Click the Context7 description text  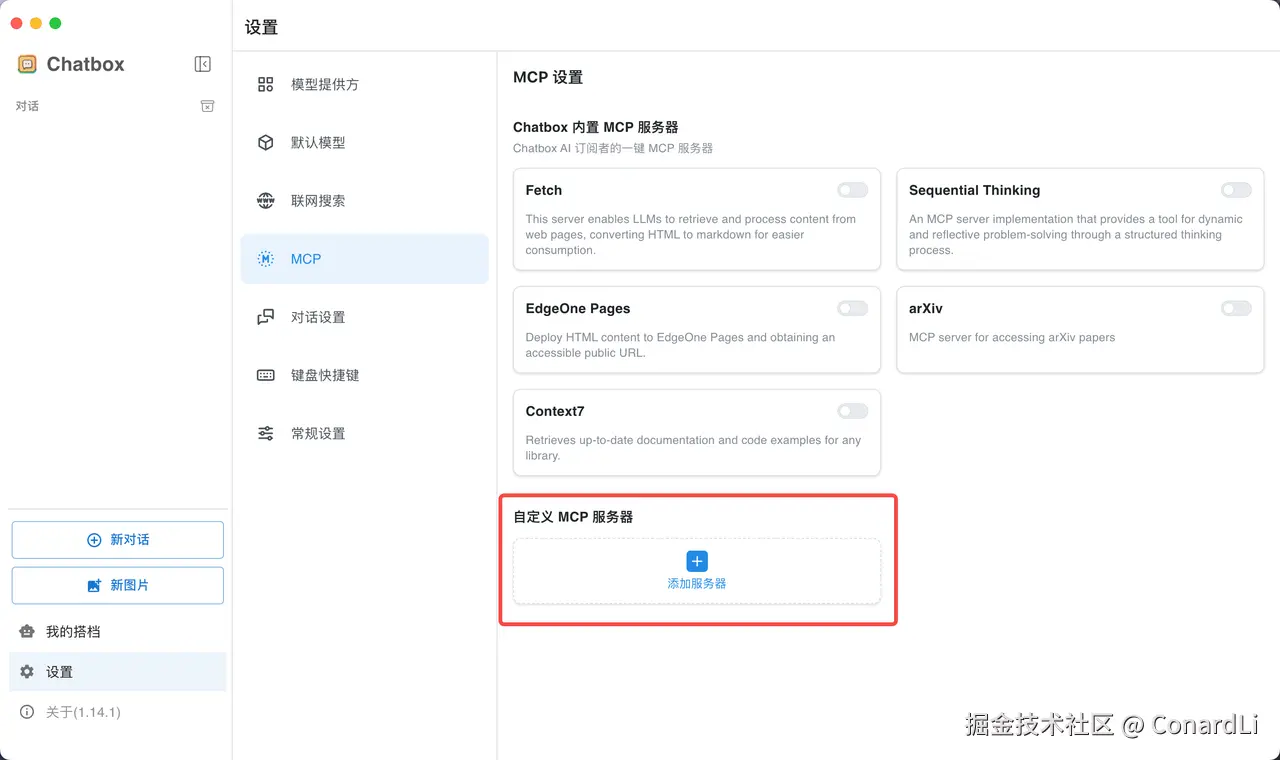[693, 447]
